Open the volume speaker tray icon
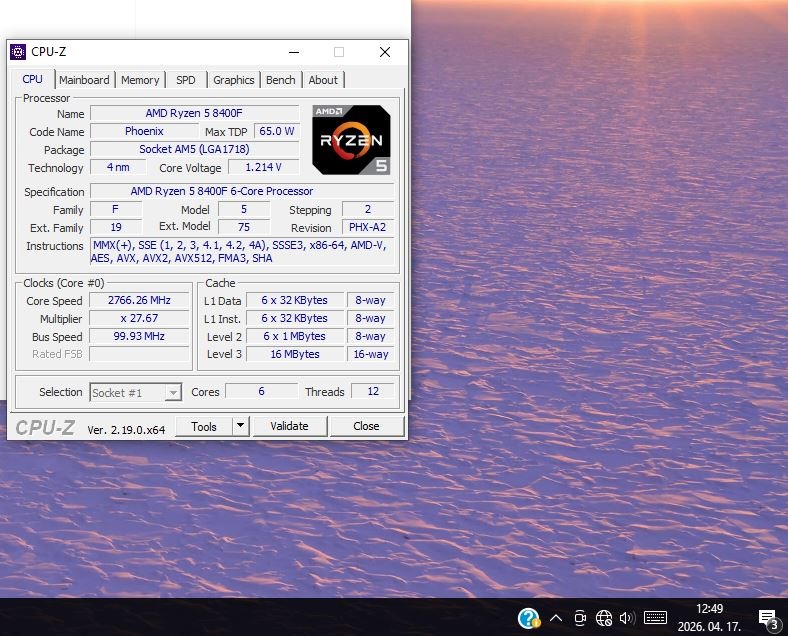The height and width of the screenshot is (636, 788). pos(627,618)
